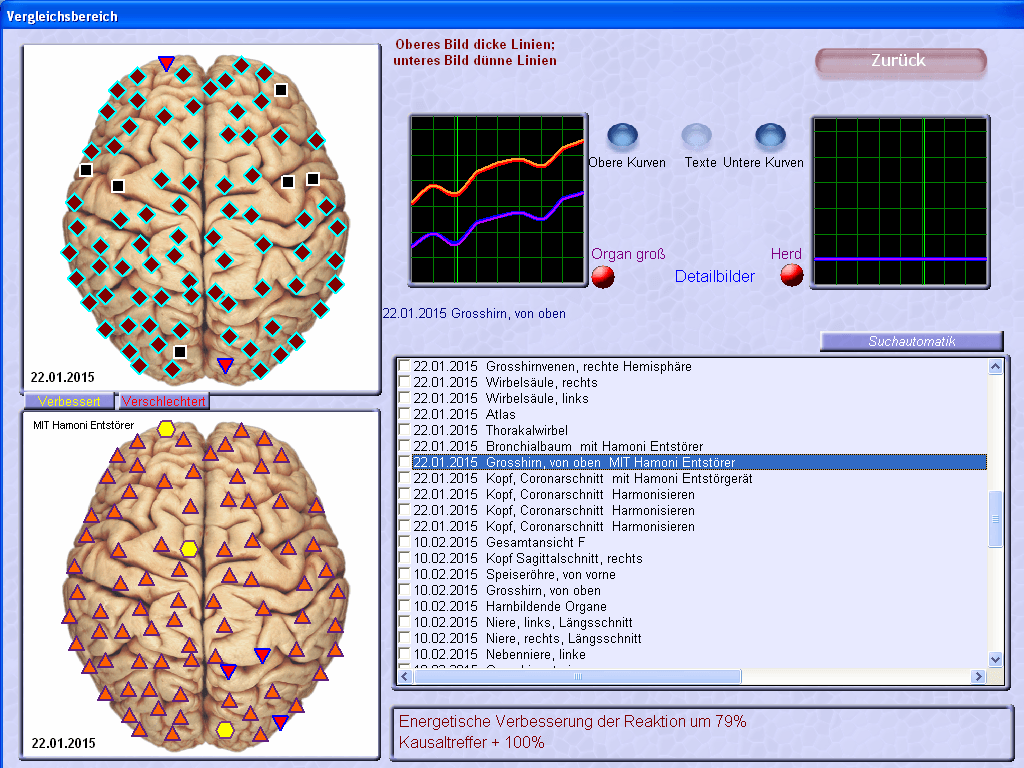Click red inverted triangle at lower-right of lower brain
This screenshot has height=768, width=1024.
click(x=280, y=722)
